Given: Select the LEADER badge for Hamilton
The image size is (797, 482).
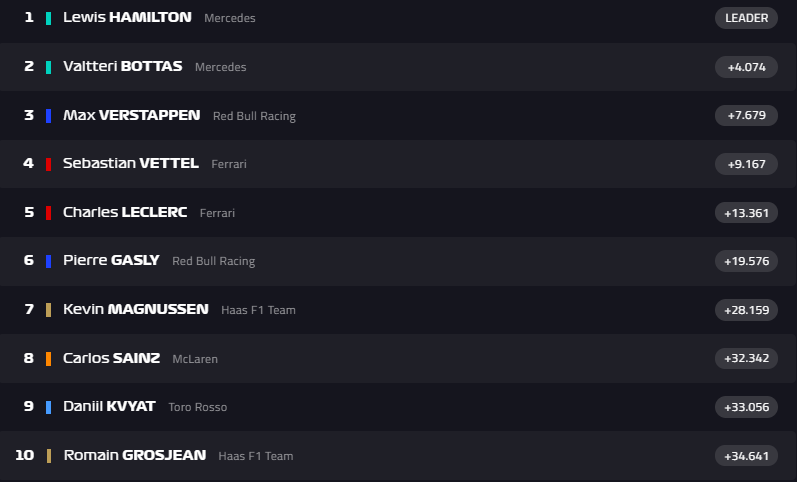Looking at the screenshot, I should 746,18.
